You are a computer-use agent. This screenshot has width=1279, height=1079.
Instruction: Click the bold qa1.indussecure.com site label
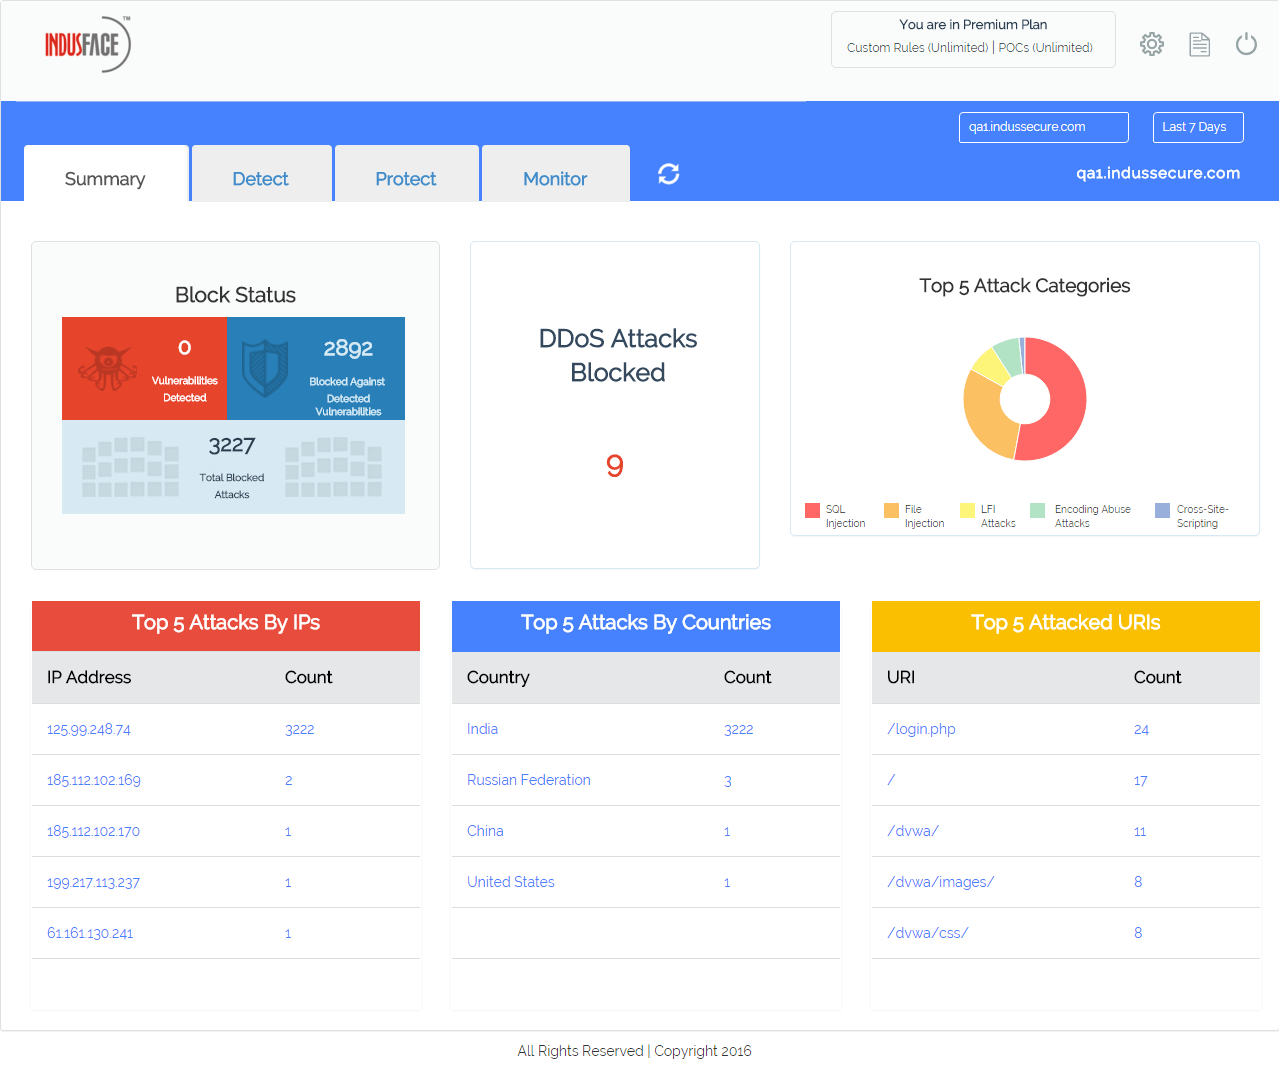point(1158,173)
